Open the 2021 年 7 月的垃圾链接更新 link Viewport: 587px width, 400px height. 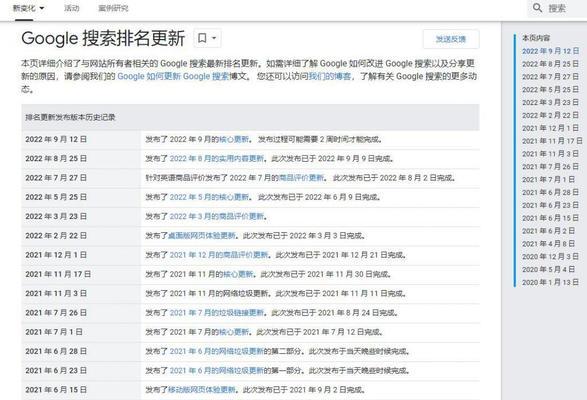click(217, 313)
